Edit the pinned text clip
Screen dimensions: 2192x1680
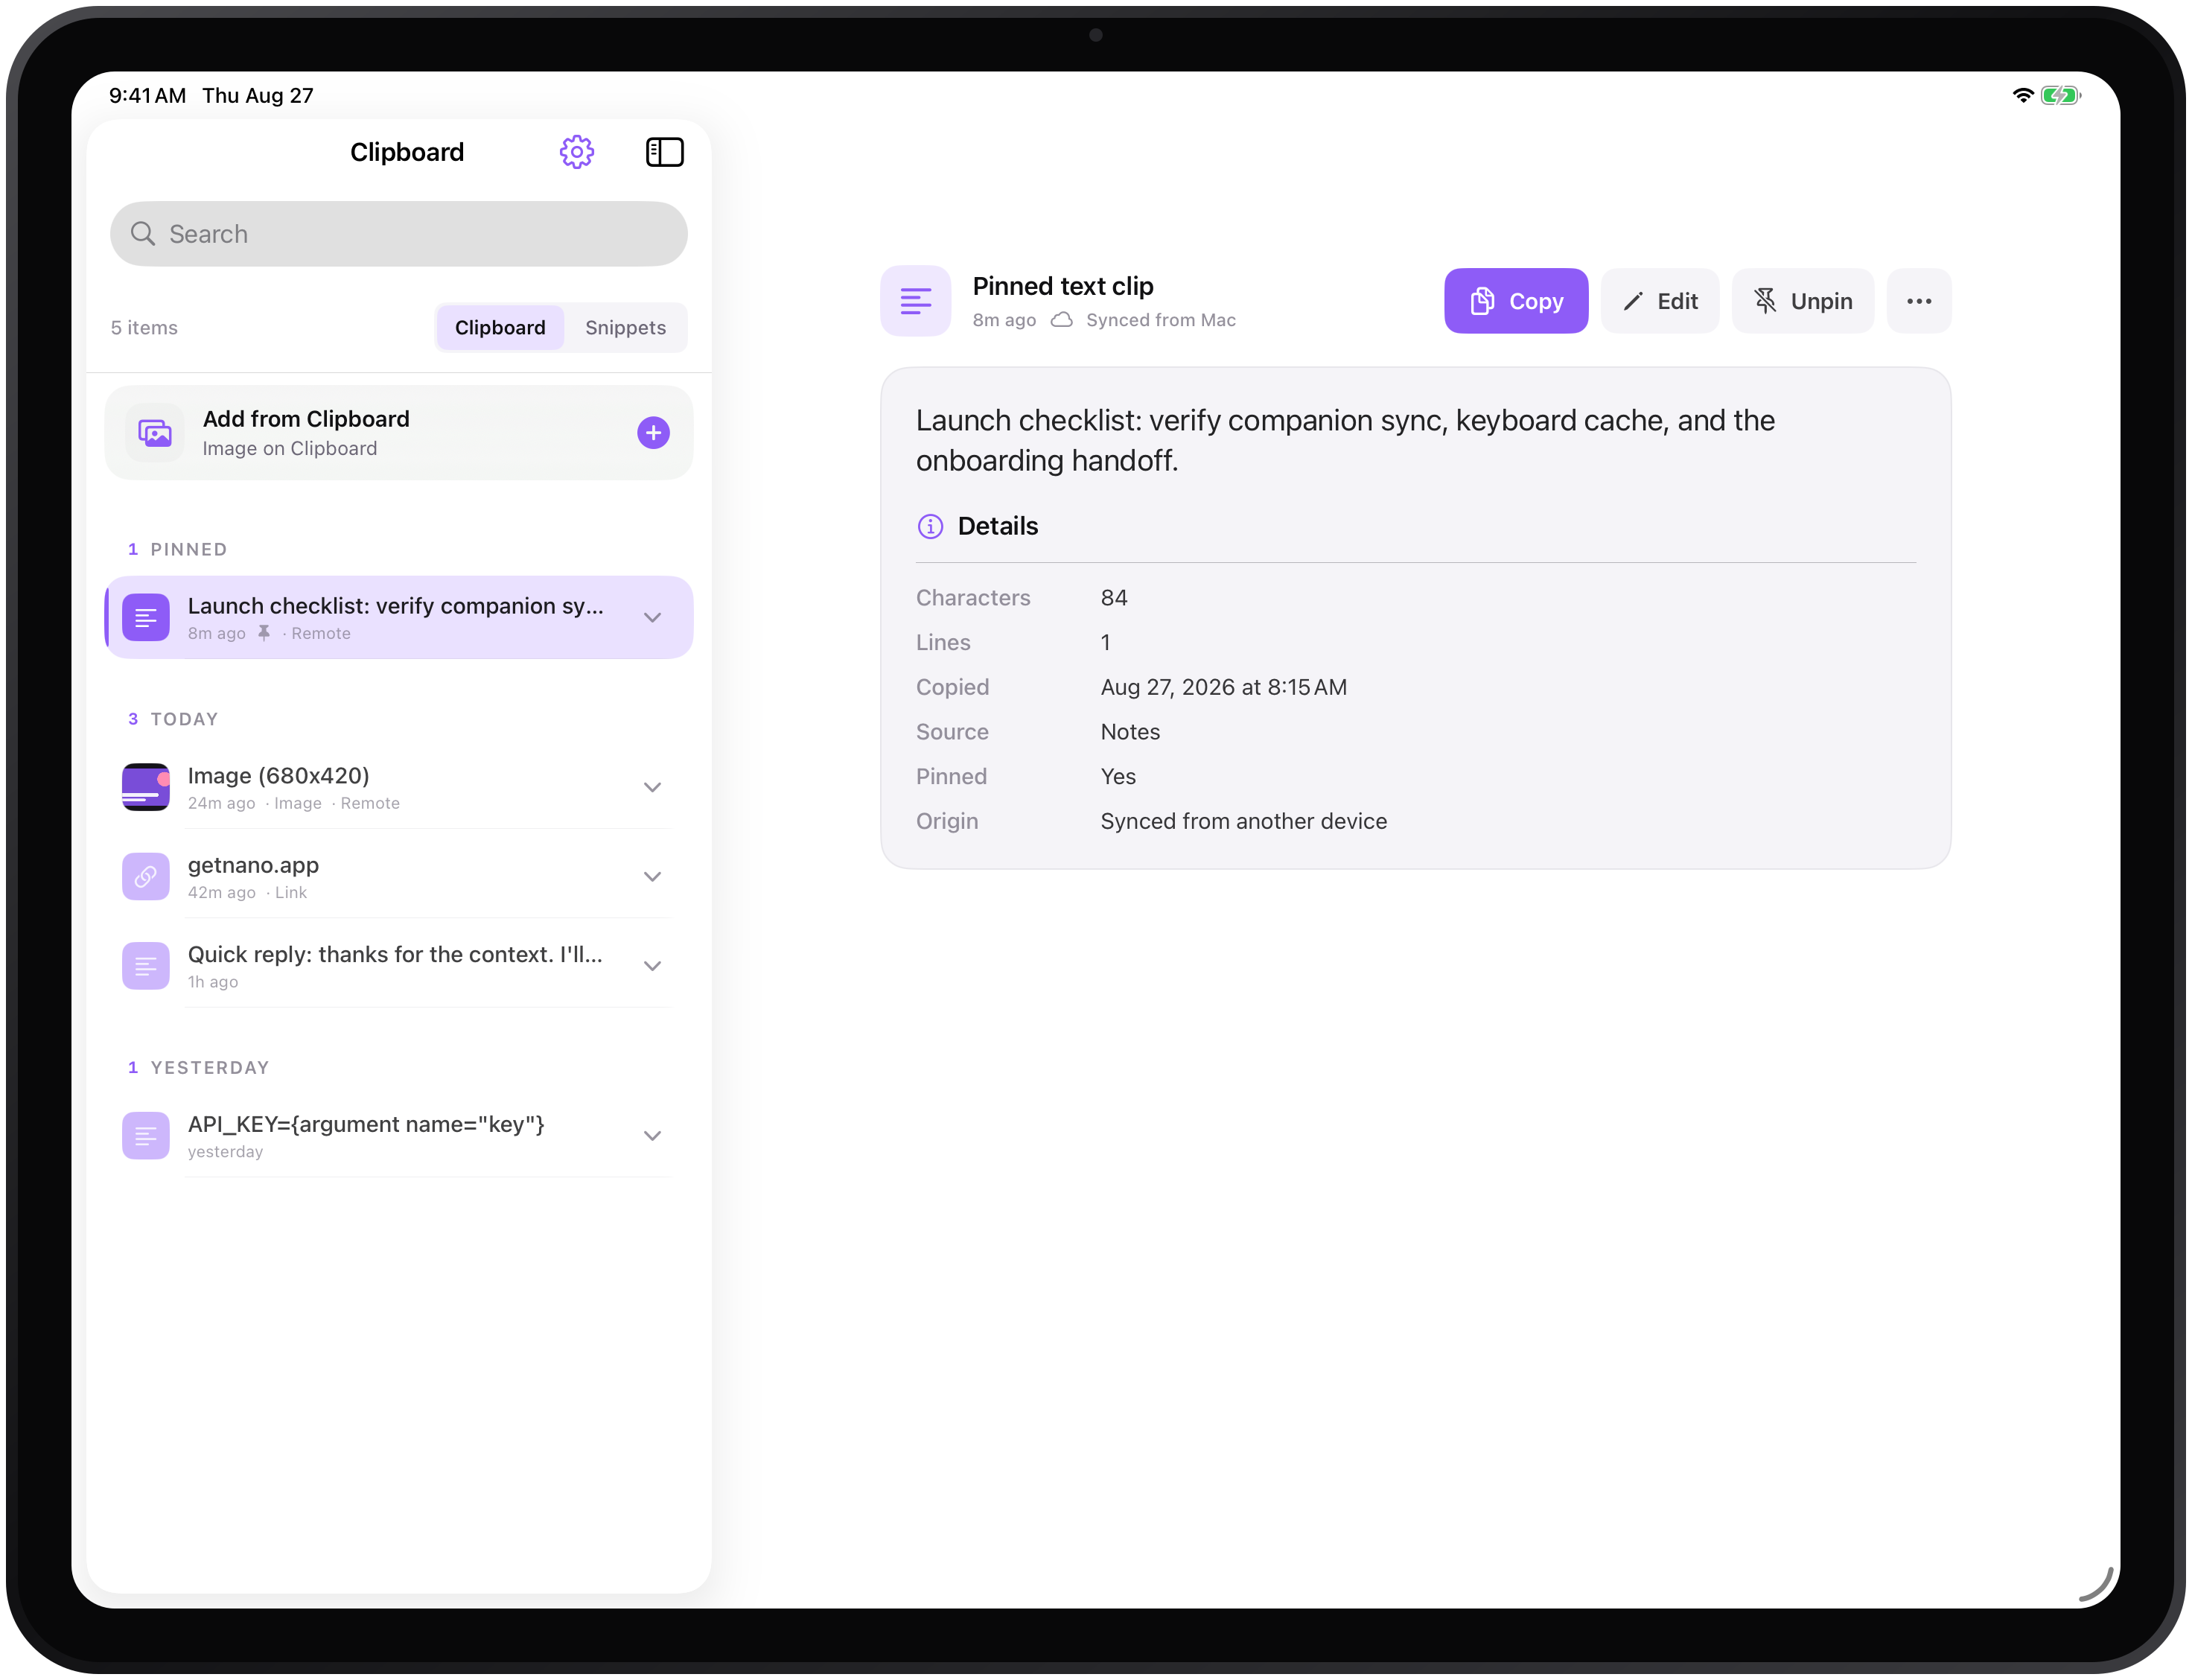(1659, 301)
